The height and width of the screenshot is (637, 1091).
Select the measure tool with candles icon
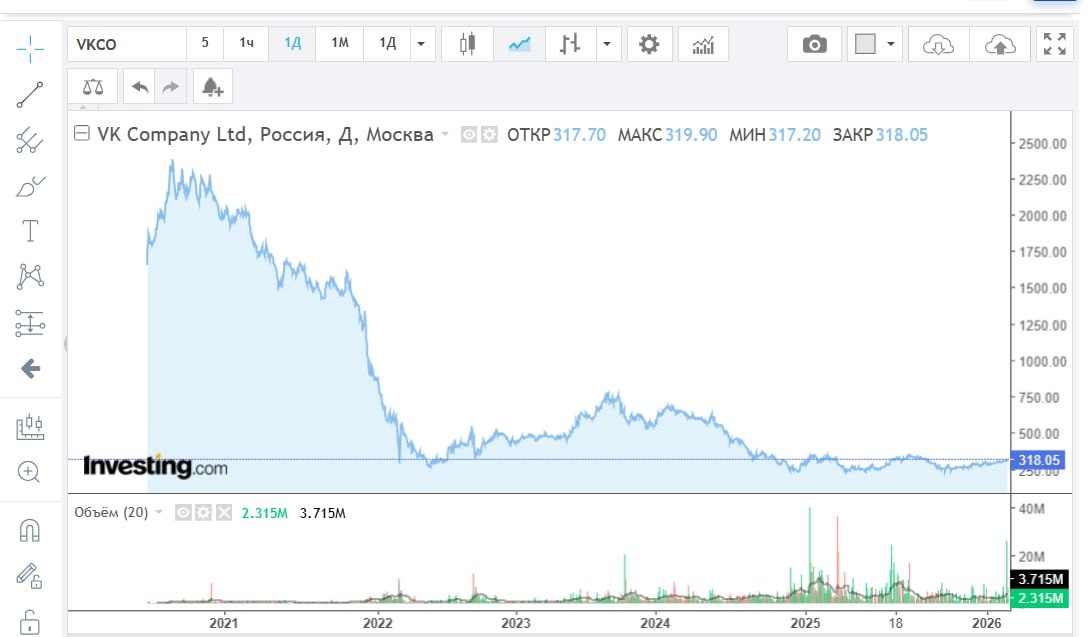(30, 427)
